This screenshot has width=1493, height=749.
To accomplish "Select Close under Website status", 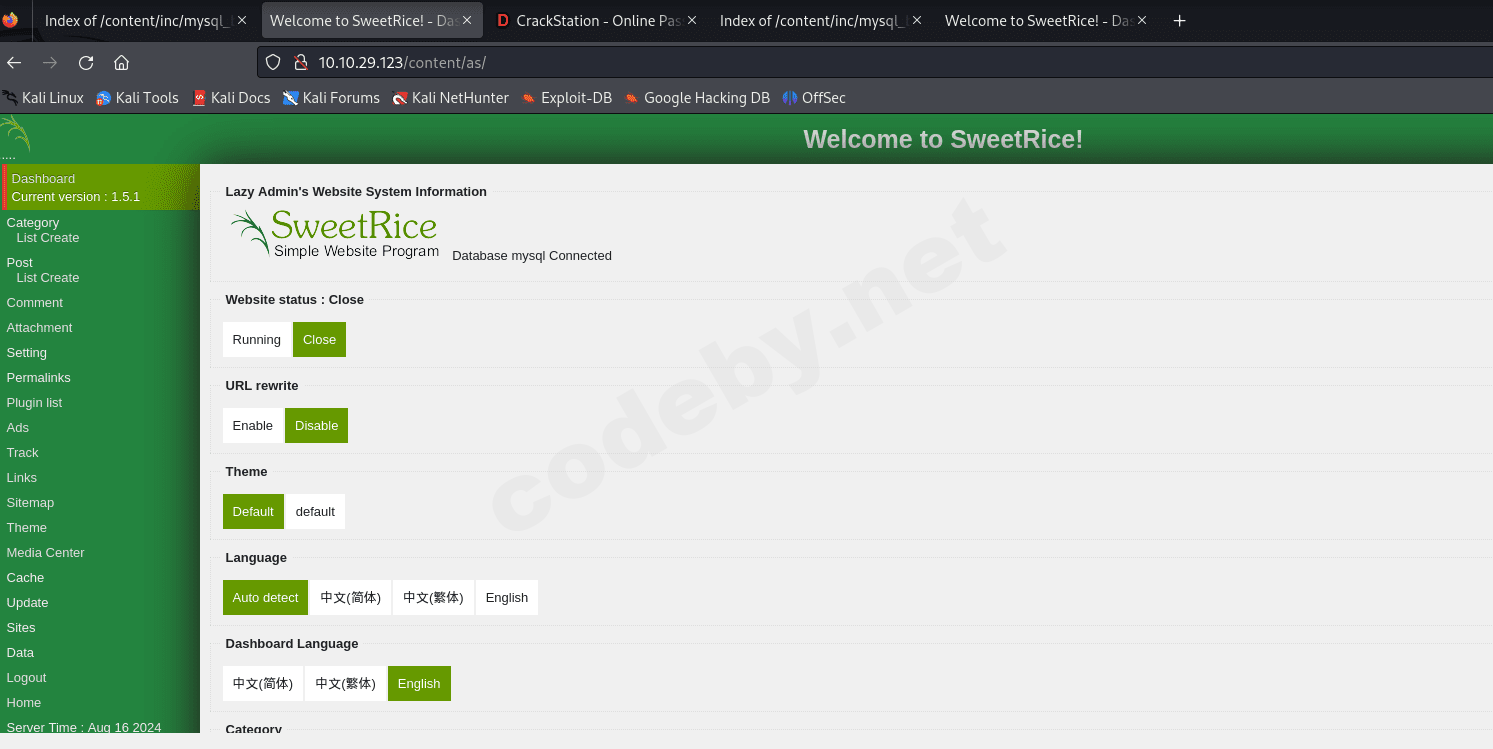I will [x=319, y=340].
